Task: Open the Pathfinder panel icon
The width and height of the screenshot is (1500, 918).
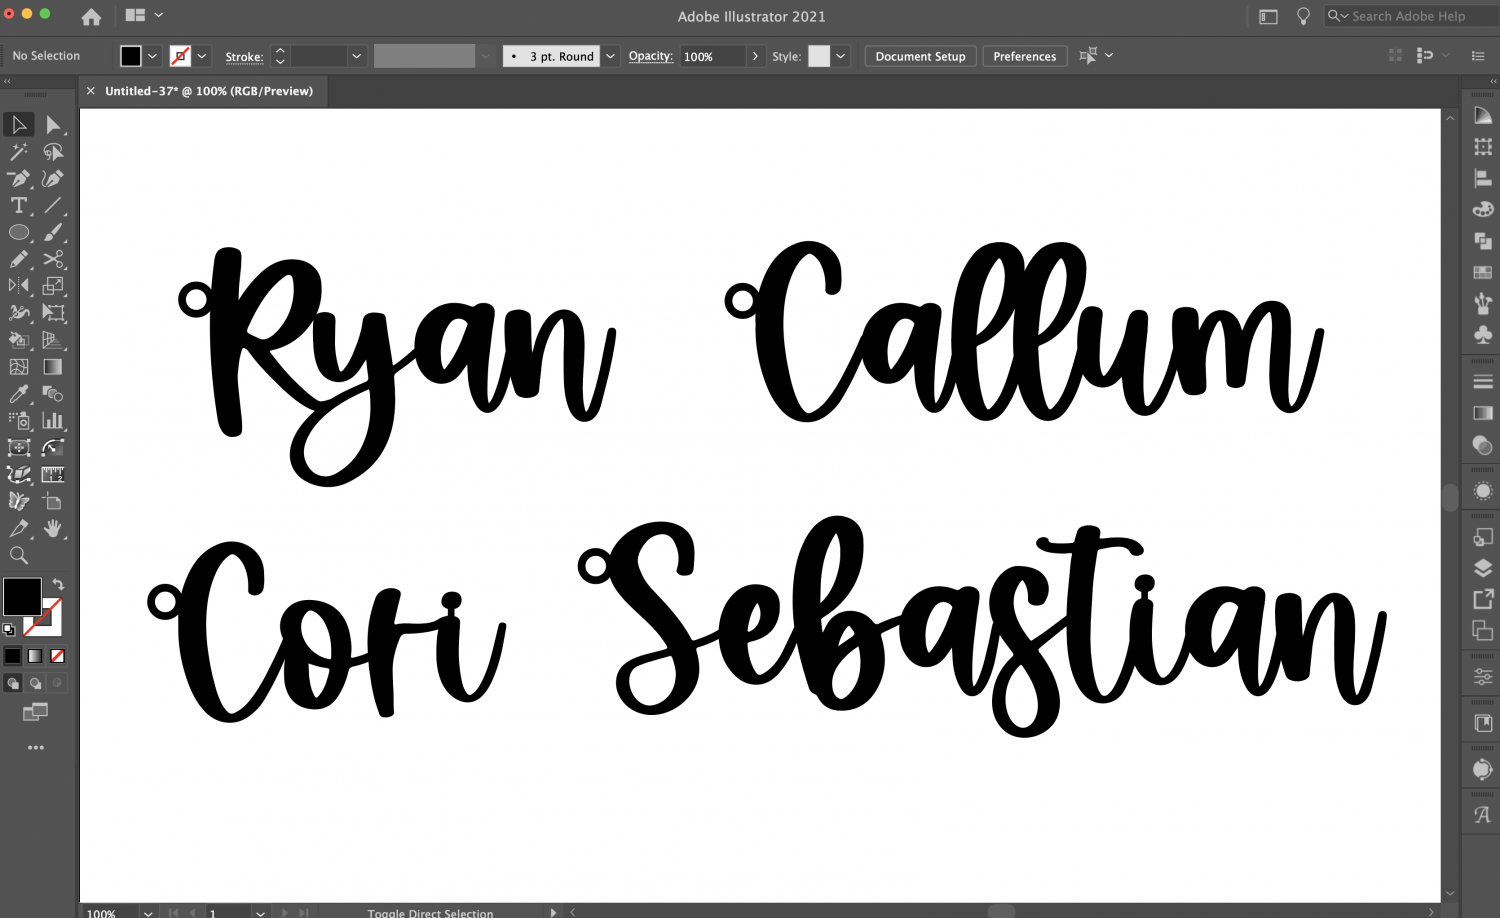Action: pyautogui.click(x=1483, y=241)
